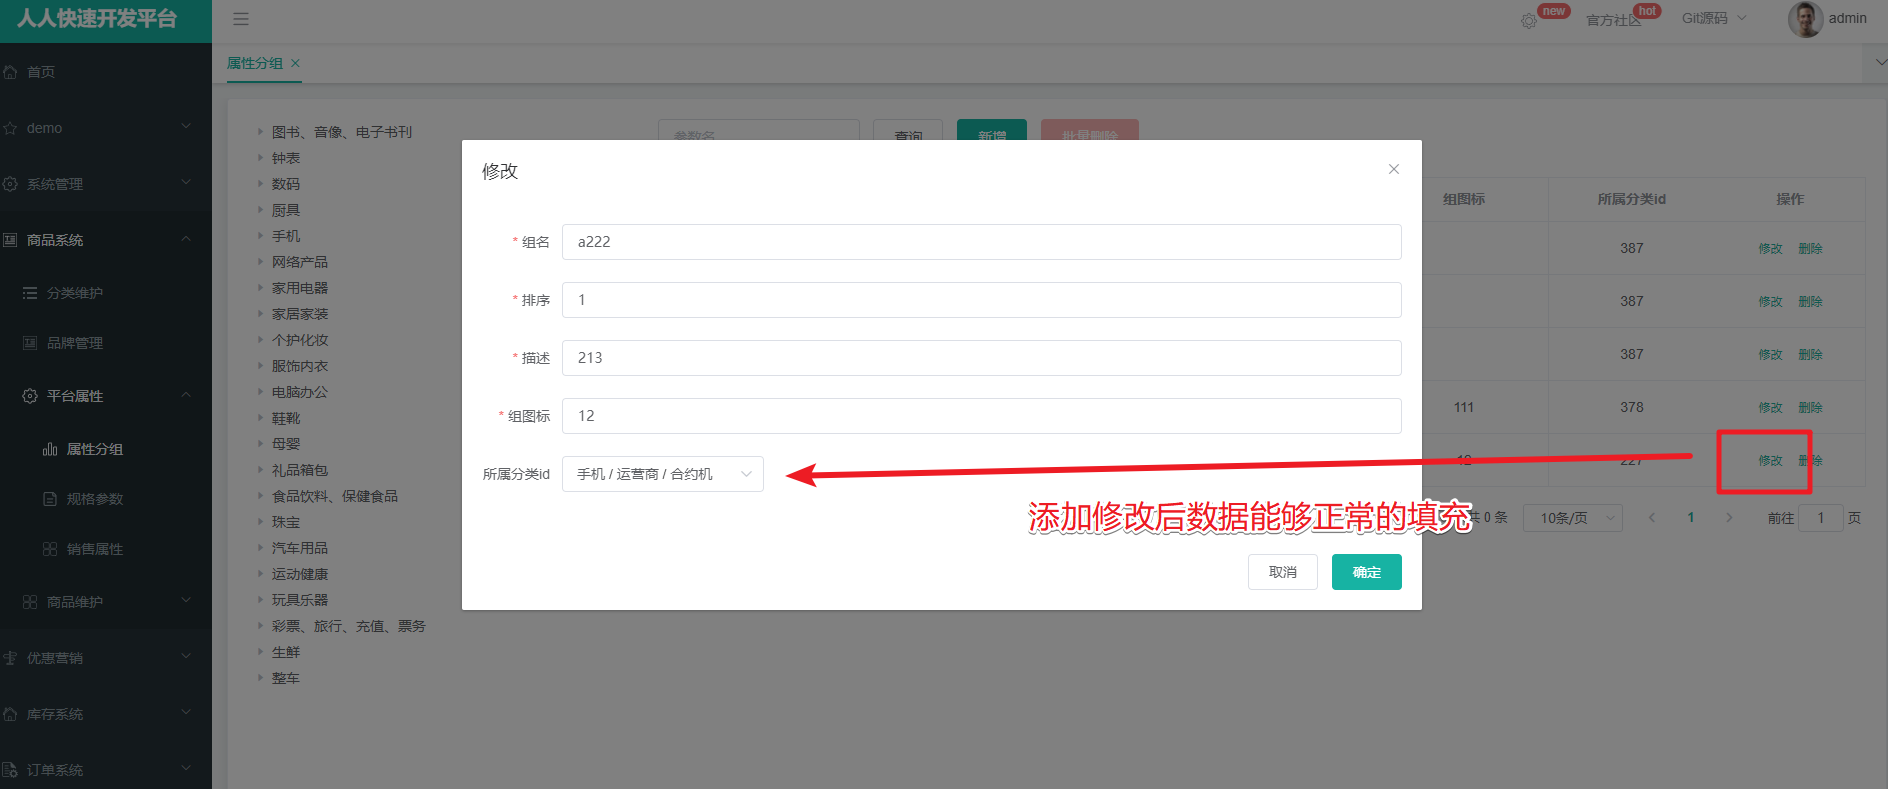This screenshot has width=1888, height=789.
Task: Click the 分类维护 list icon
Action: pyautogui.click(x=30, y=293)
